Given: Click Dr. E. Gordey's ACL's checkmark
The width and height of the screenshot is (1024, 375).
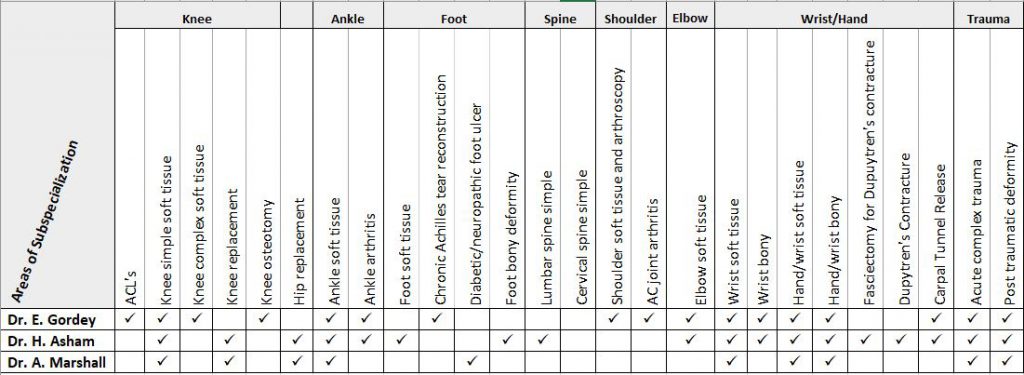Looking at the screenshot, I should tap(130, 318).
